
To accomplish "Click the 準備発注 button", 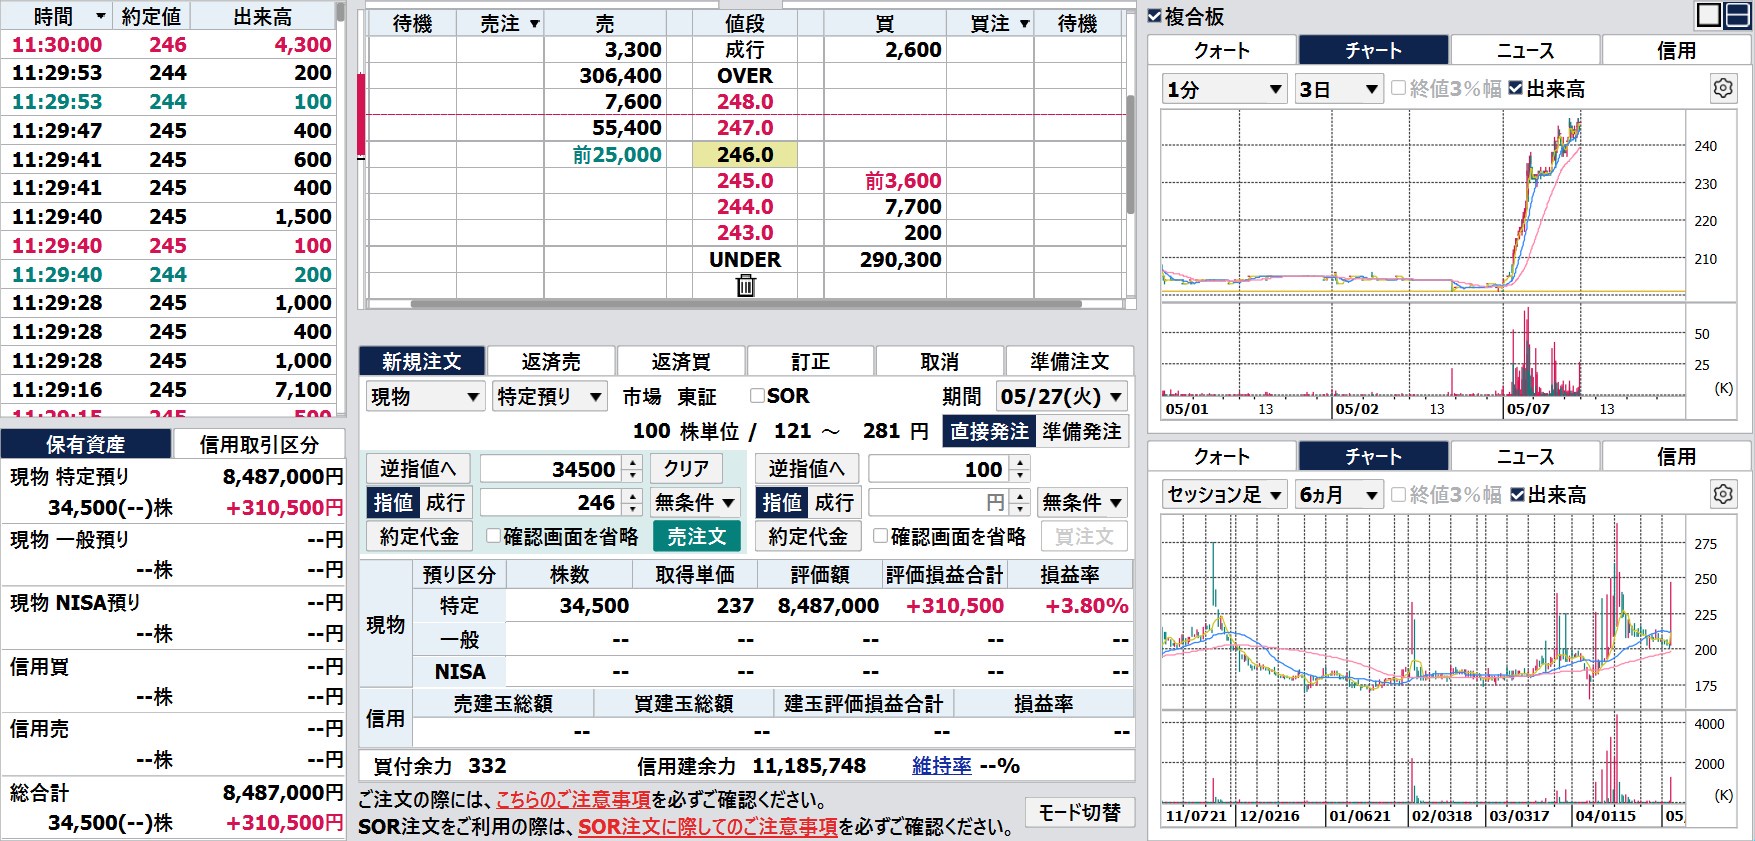I will click(1082, 431).
